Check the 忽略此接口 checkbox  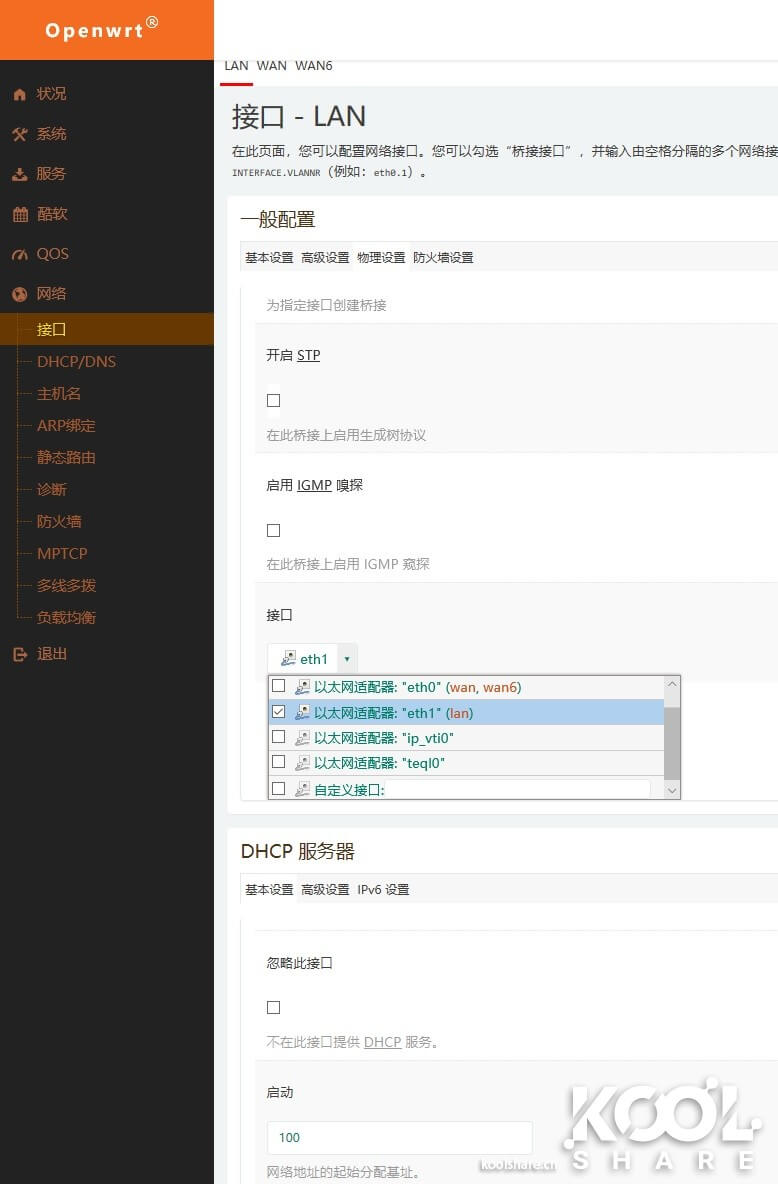(x=273, y=1007)
